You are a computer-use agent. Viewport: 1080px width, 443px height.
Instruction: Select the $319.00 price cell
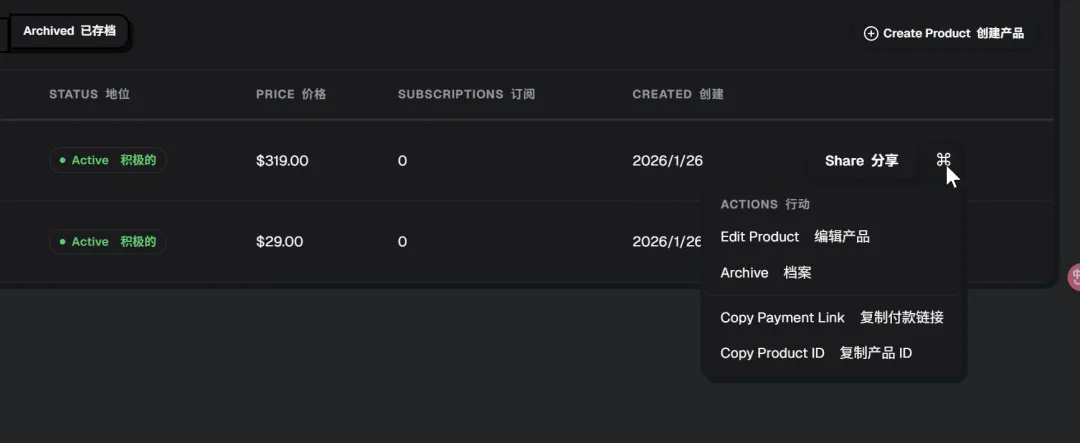click(x=282, y=160)
